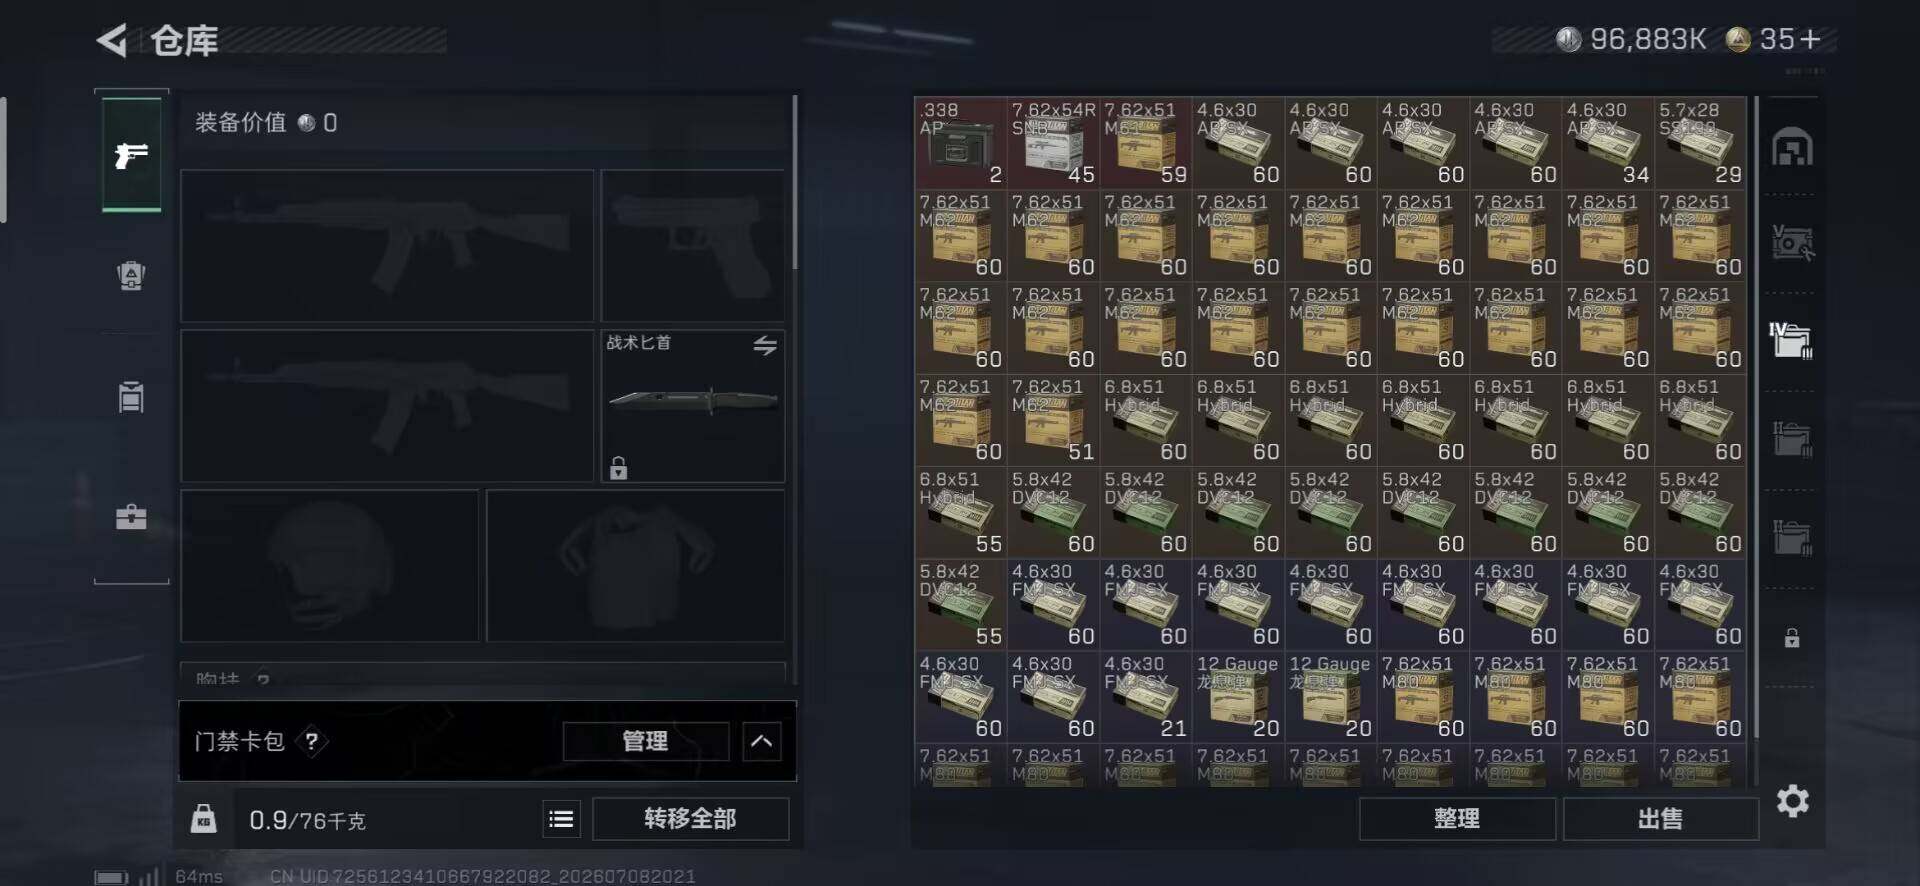The width and height of the screenshot is (1920, 886).
Task: Select the pistol sidearm slot
Action: coord(693,246)
